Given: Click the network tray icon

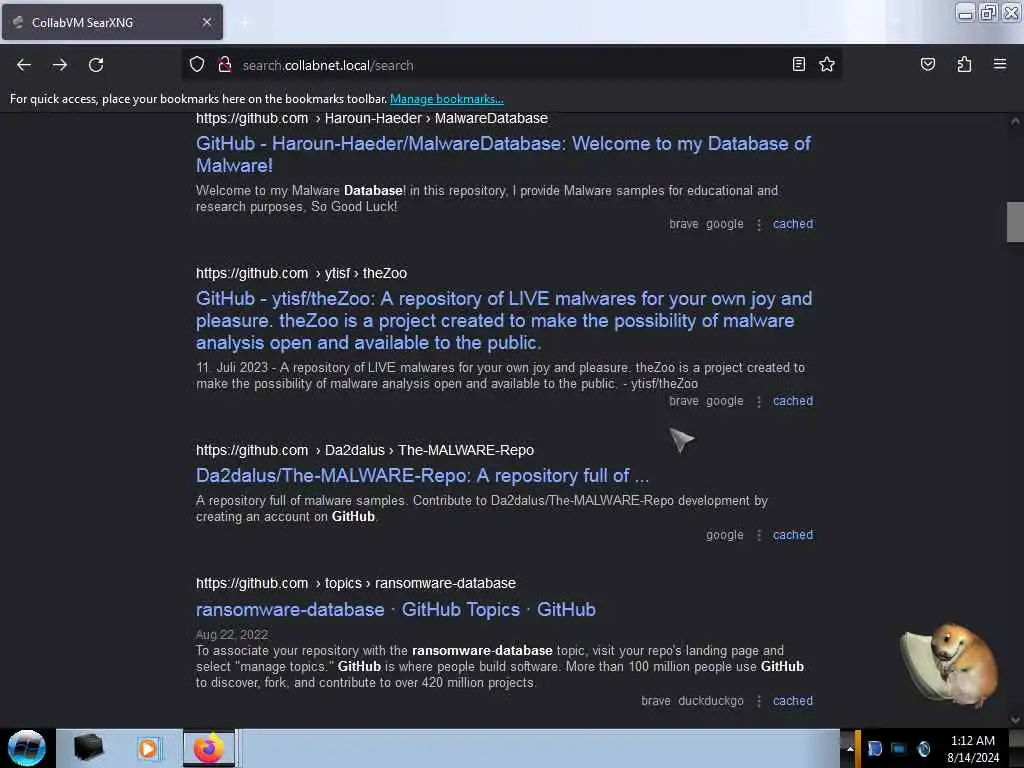Looking at the screenshot, I should tap(899, 749).
